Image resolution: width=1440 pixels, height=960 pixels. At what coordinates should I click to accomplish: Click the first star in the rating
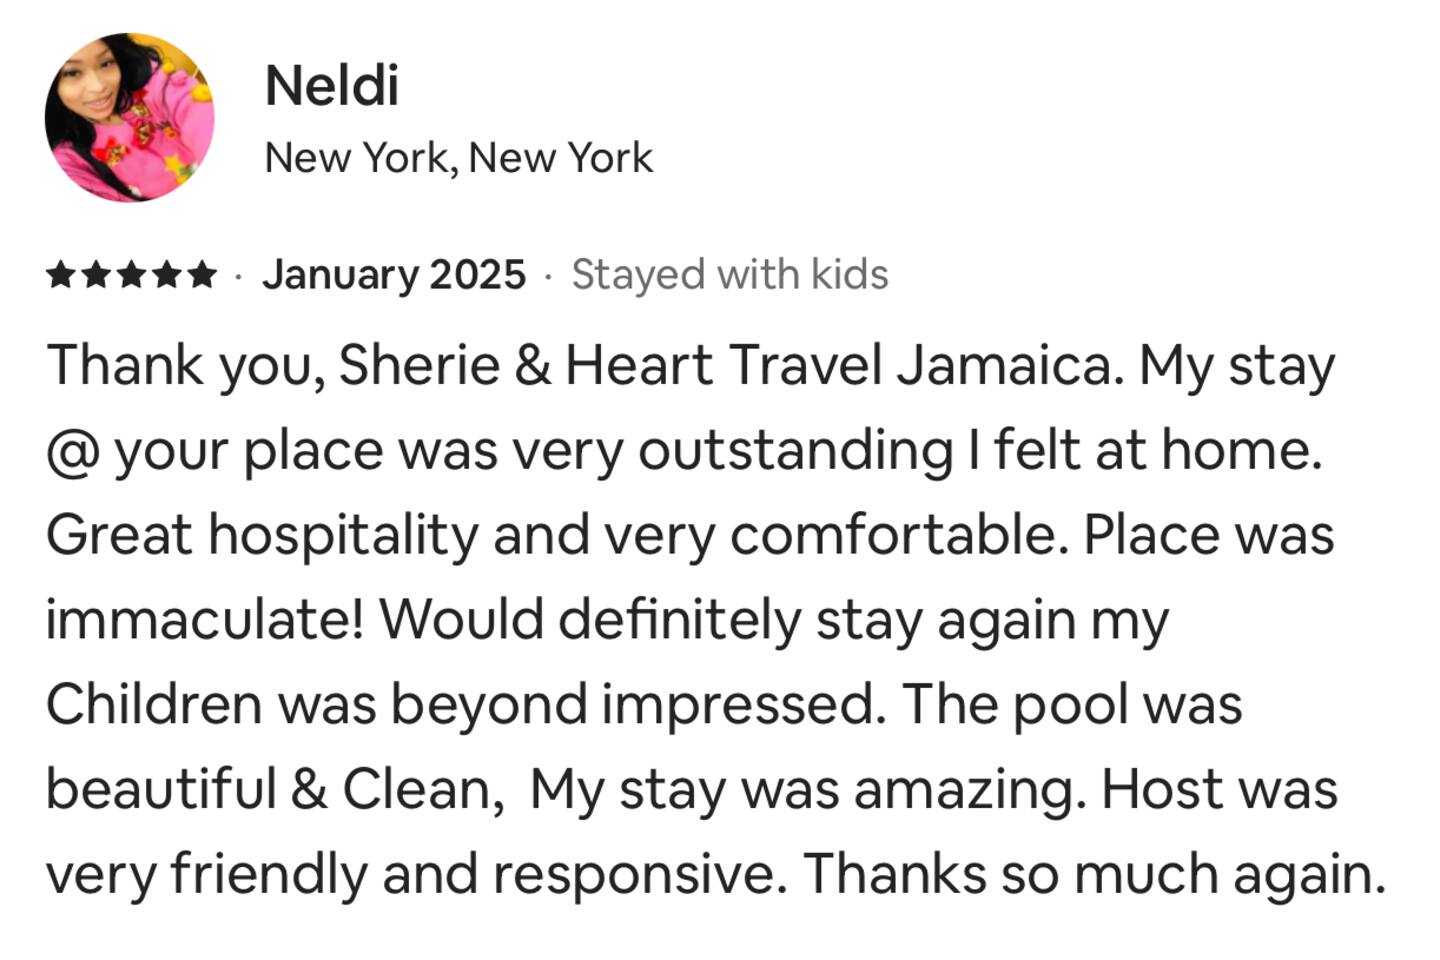61,275
